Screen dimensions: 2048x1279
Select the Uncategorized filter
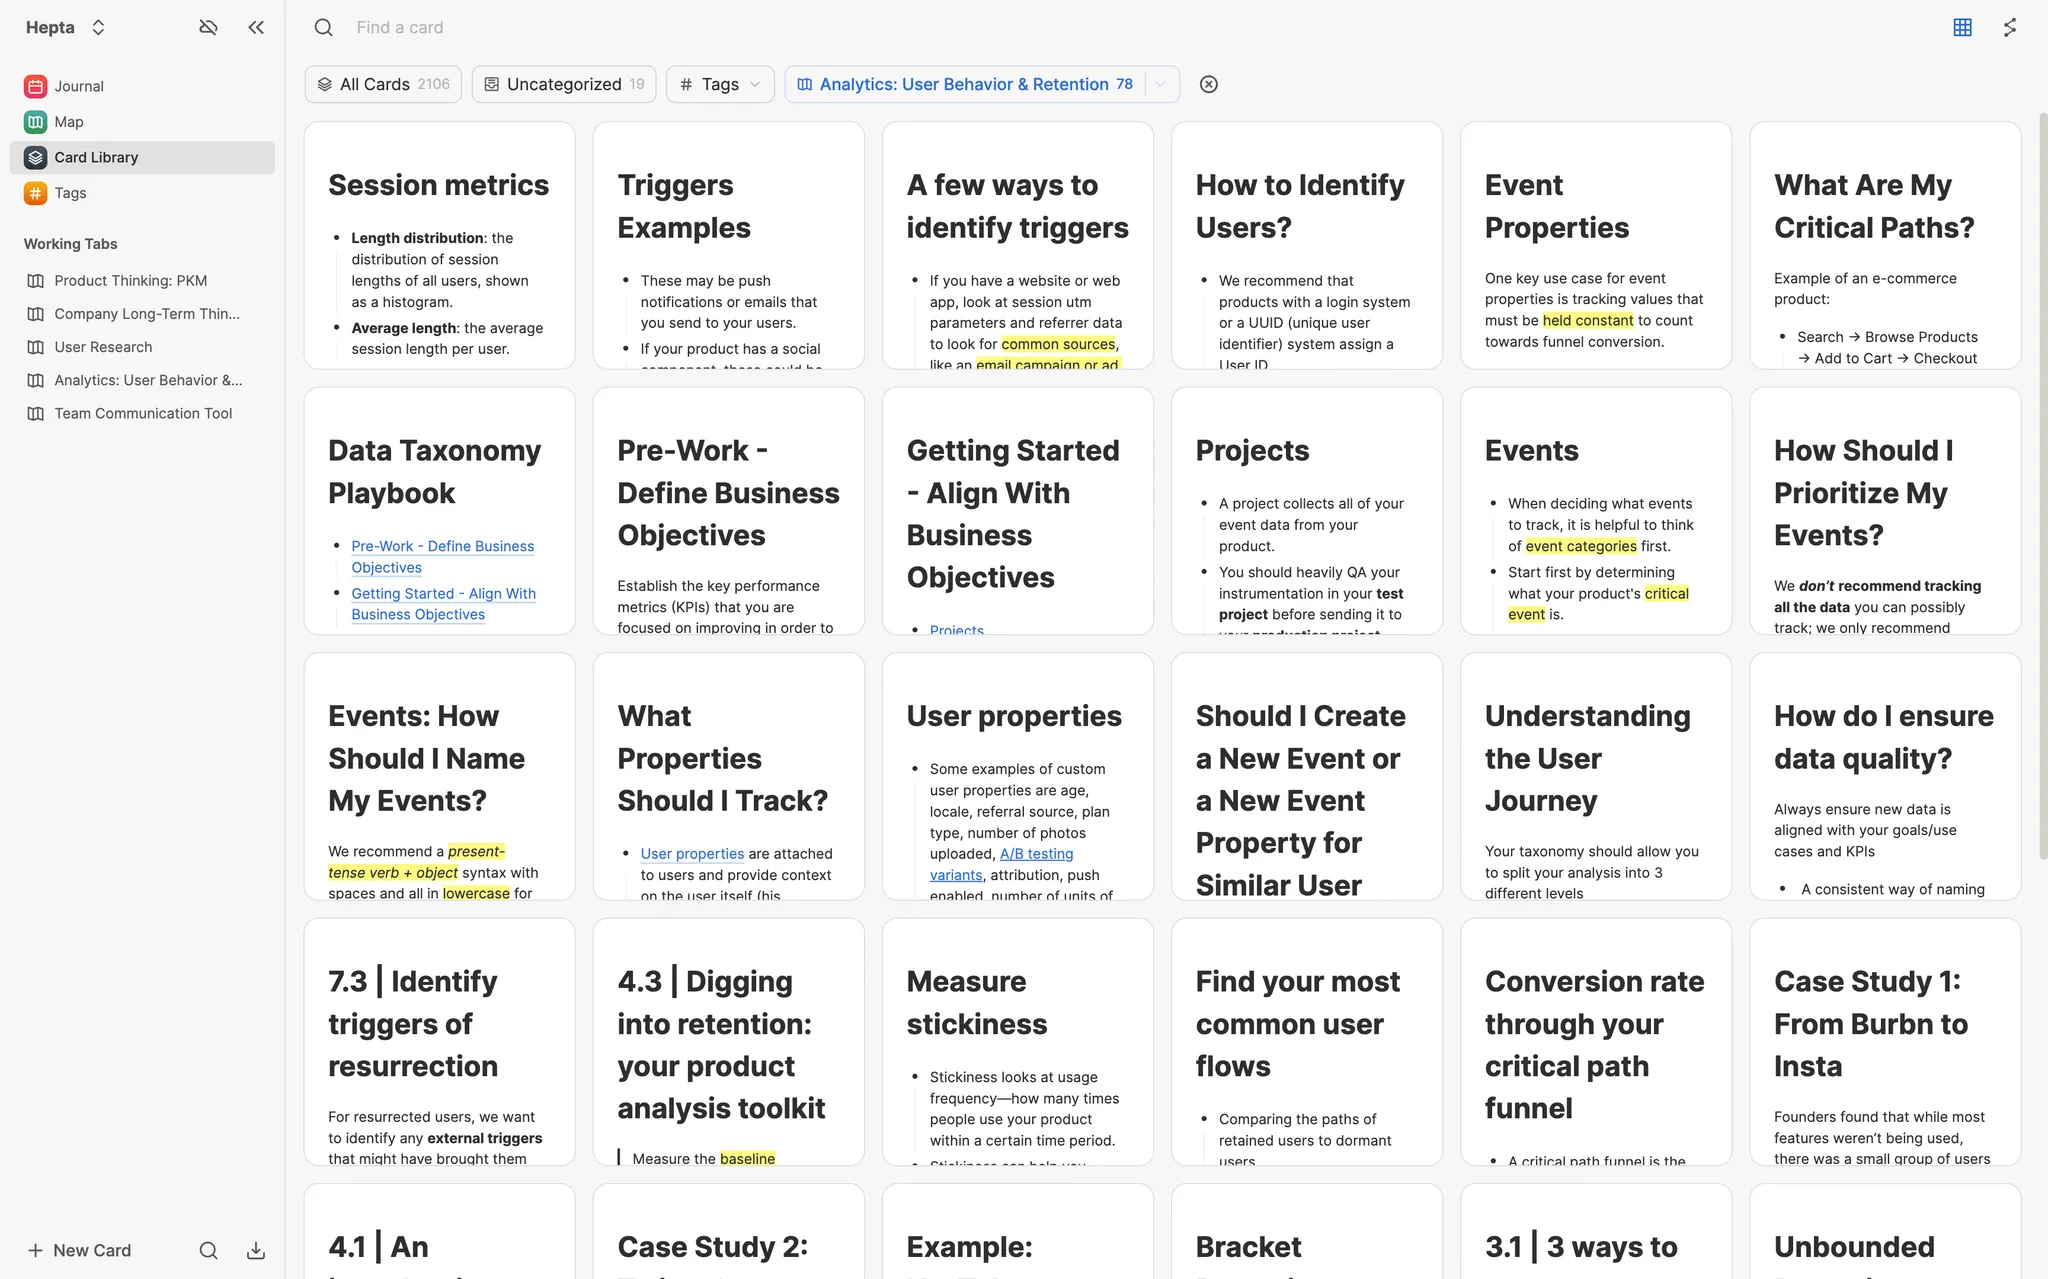click(x=564, y=84)
